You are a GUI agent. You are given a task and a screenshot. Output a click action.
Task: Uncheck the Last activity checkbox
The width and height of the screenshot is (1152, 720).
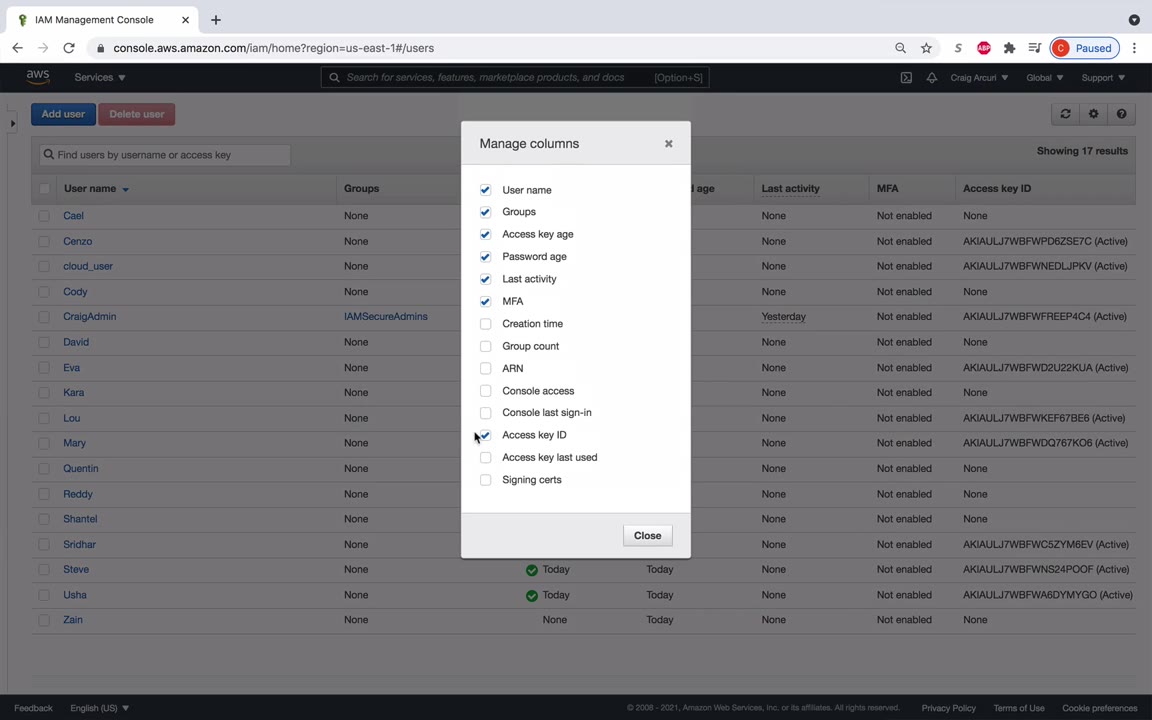tap(486, 279)
